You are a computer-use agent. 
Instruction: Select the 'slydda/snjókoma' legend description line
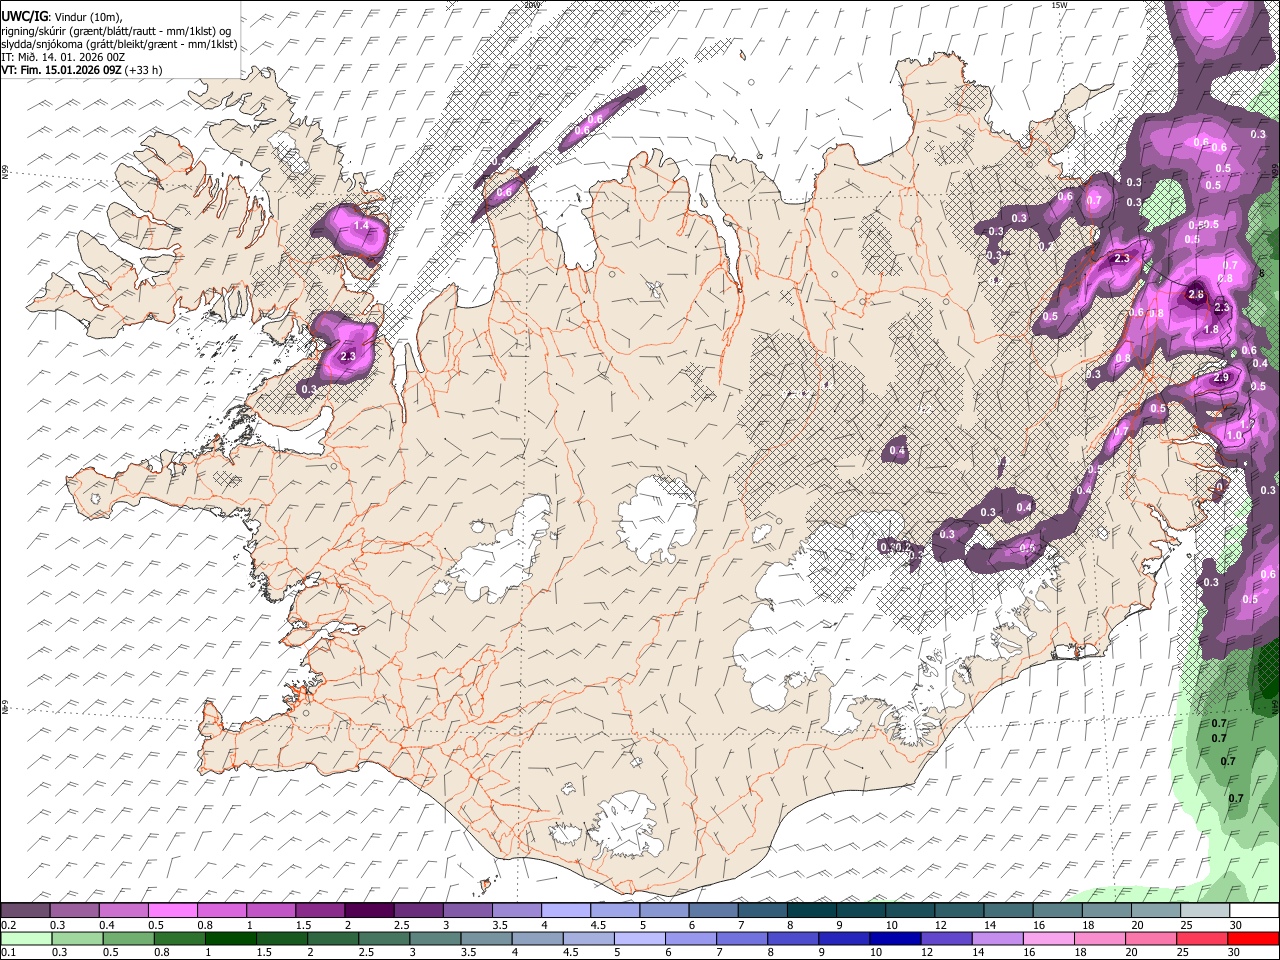point(120,44)
